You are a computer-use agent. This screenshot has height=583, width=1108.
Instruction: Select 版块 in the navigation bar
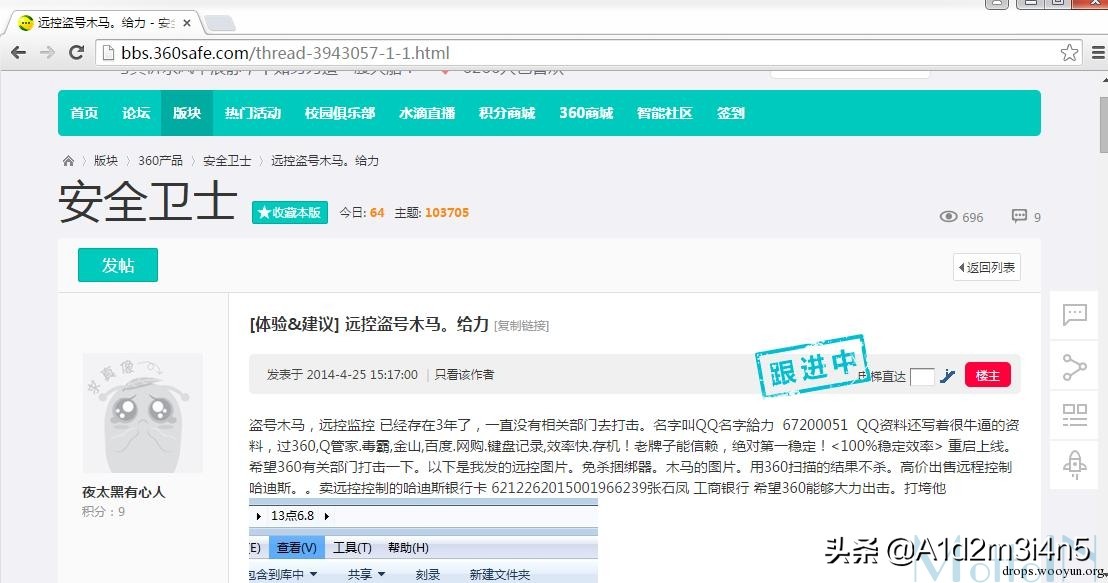pos(187,113)
